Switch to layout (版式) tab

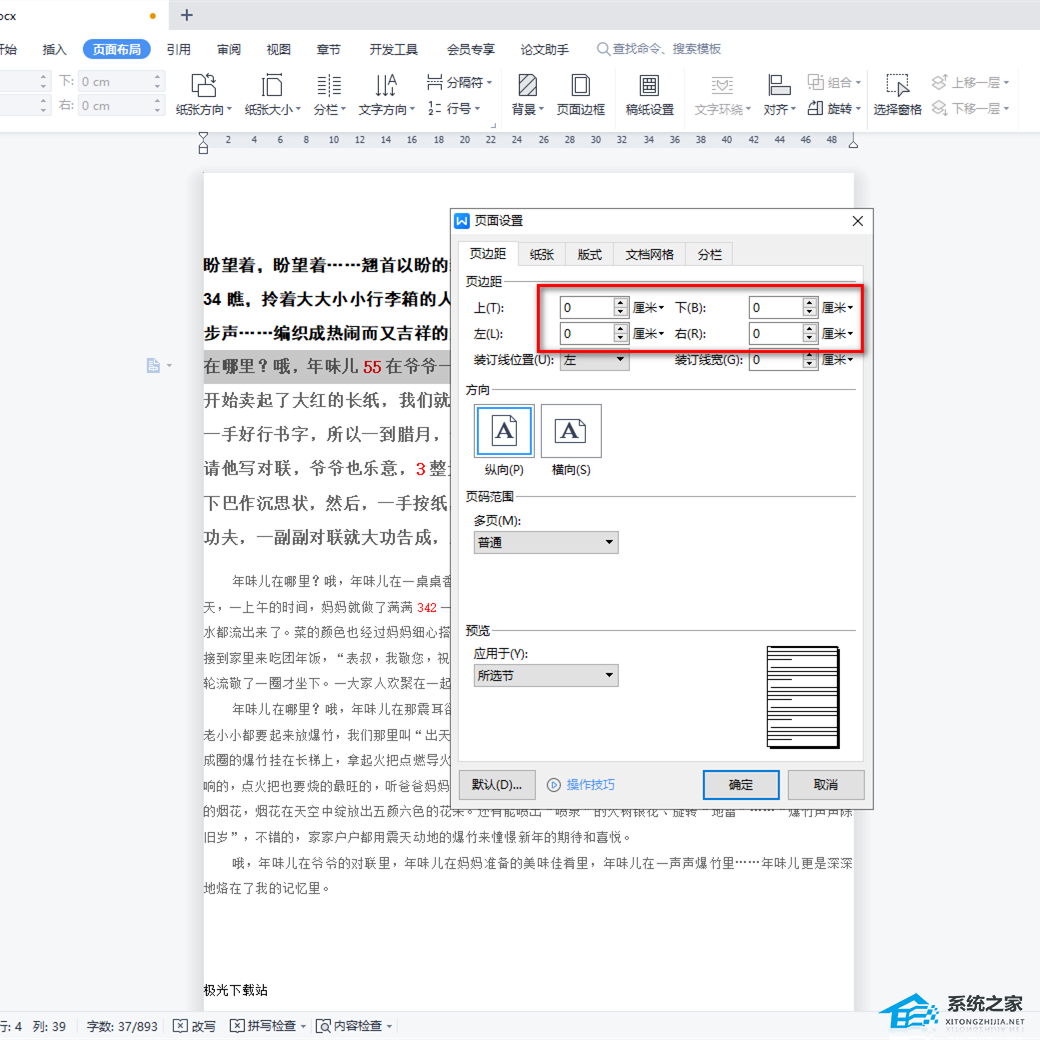click(589, 255)
